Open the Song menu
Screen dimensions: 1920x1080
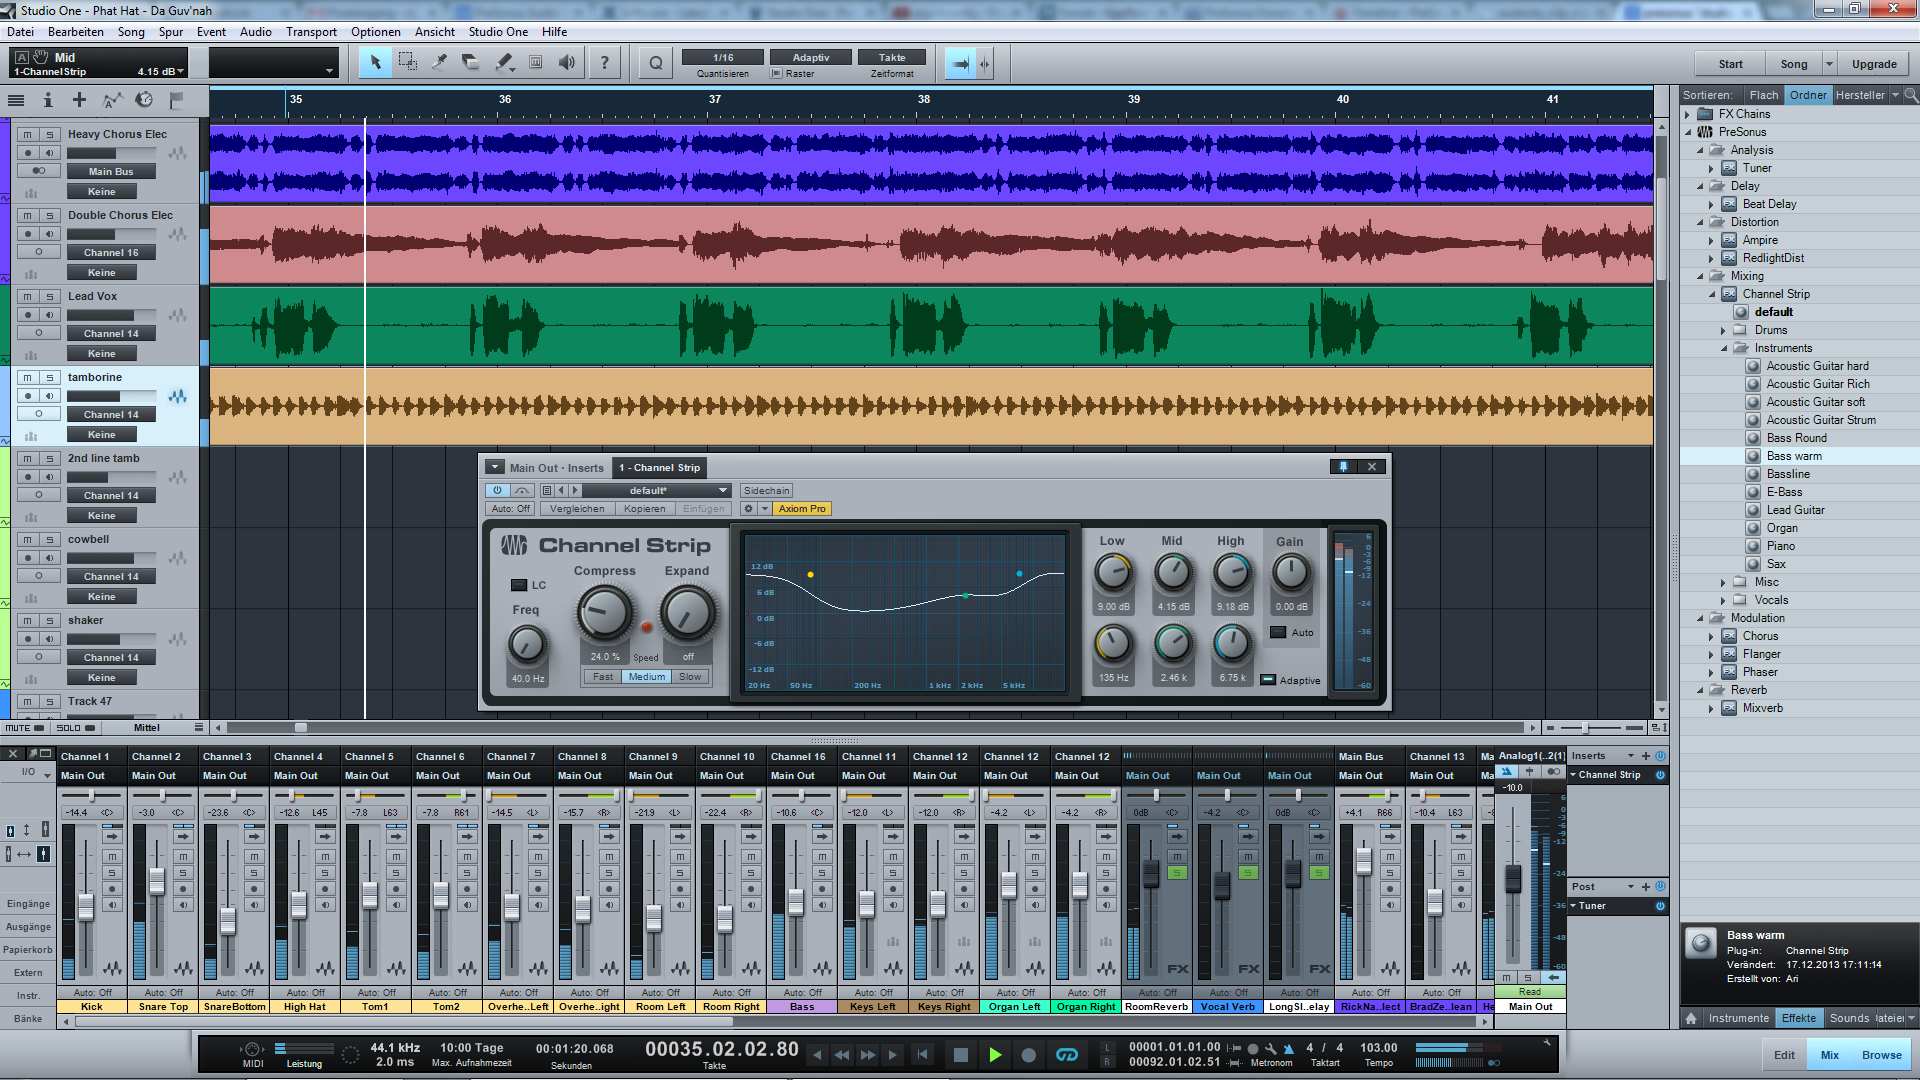131,32
